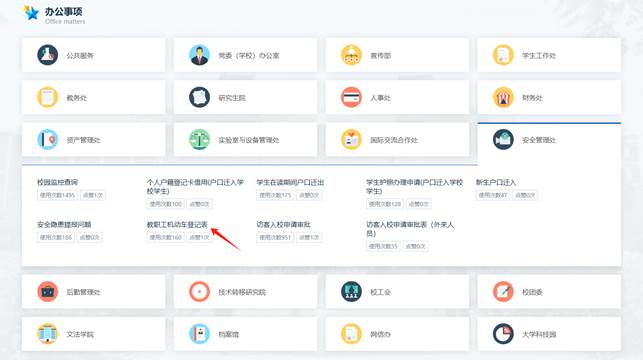The width and height of the screenshot is (643, 360).
Task: Click the star logo beside 办公事项
Action: [x=31, y=13]
